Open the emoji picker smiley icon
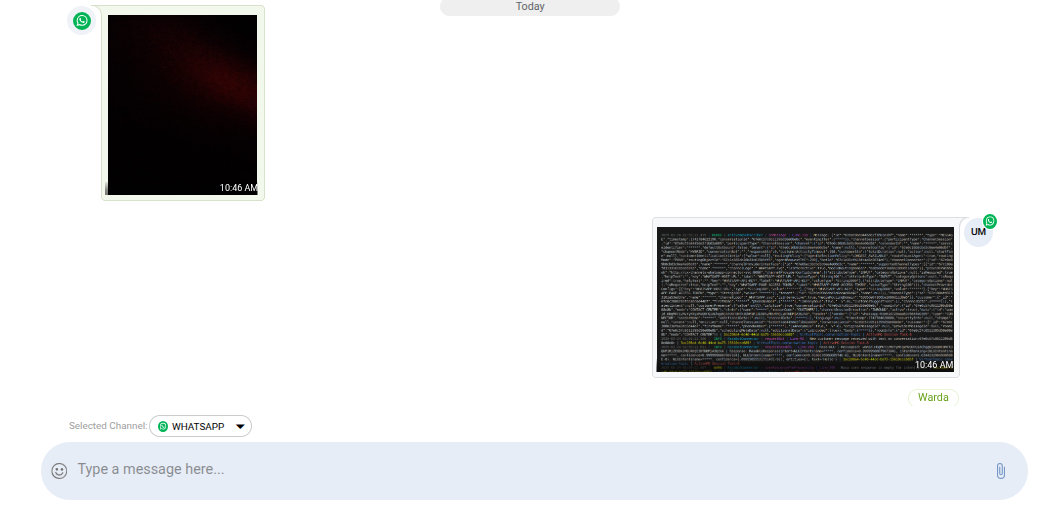The image size is (1052, 512). click(59, 470)
